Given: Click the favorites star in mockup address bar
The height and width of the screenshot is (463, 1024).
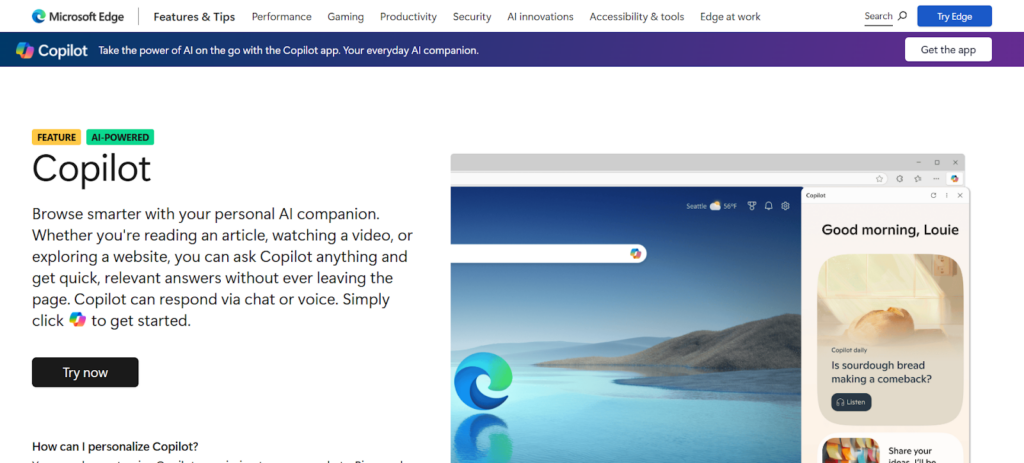Looking at the screenshot, I should pos(879,179).
